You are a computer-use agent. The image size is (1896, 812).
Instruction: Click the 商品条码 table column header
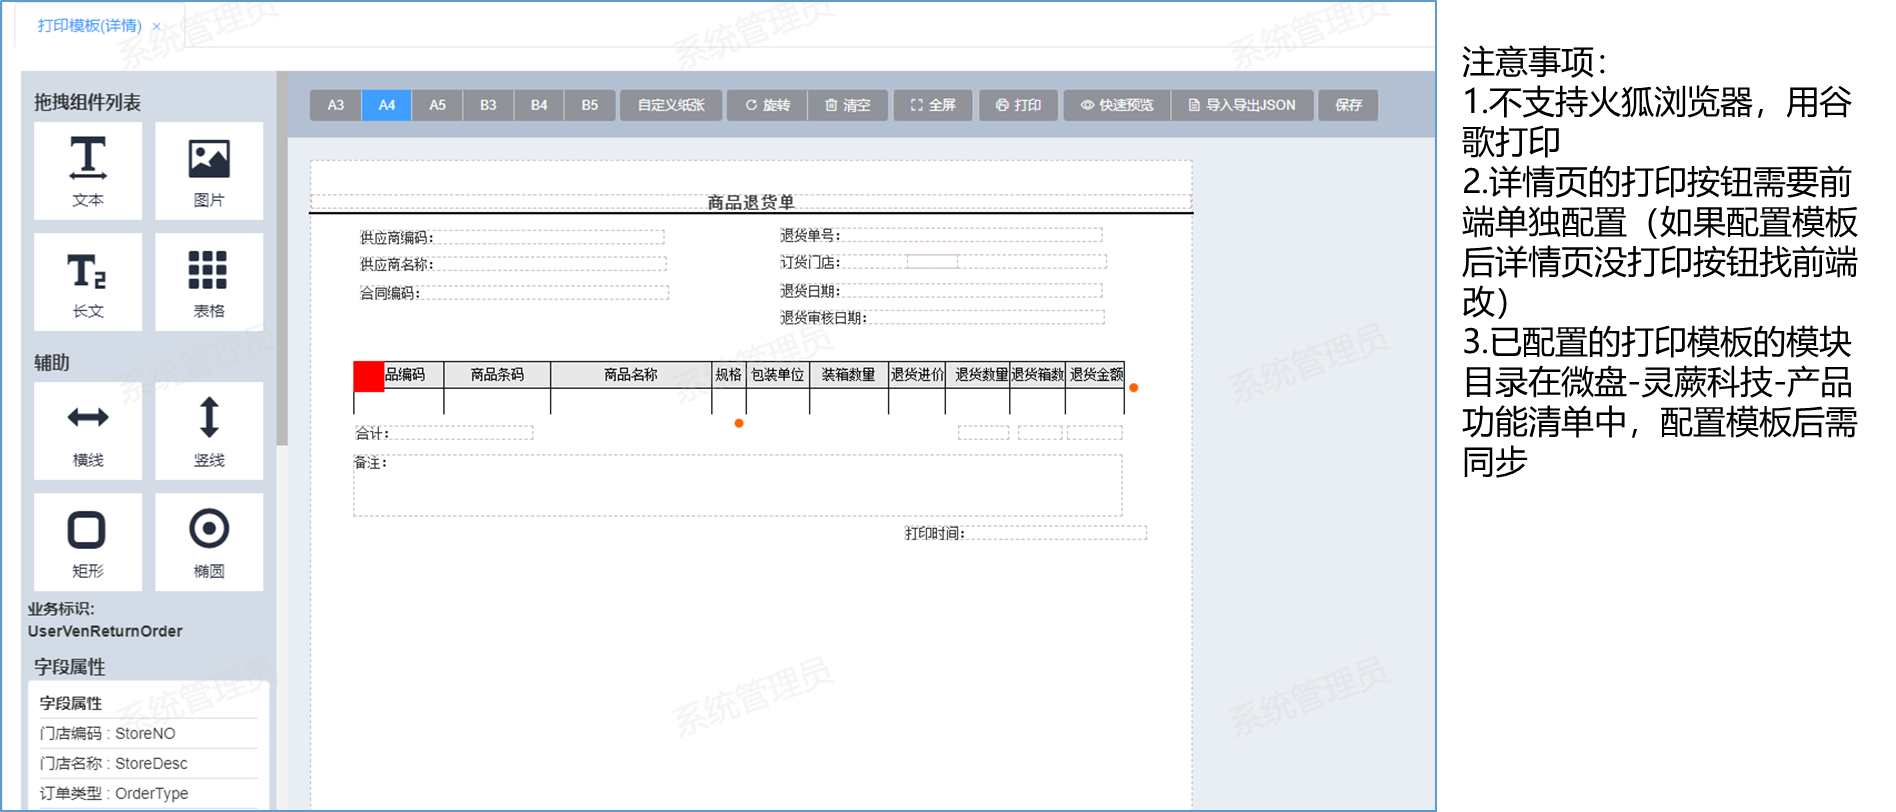[497, 375]
